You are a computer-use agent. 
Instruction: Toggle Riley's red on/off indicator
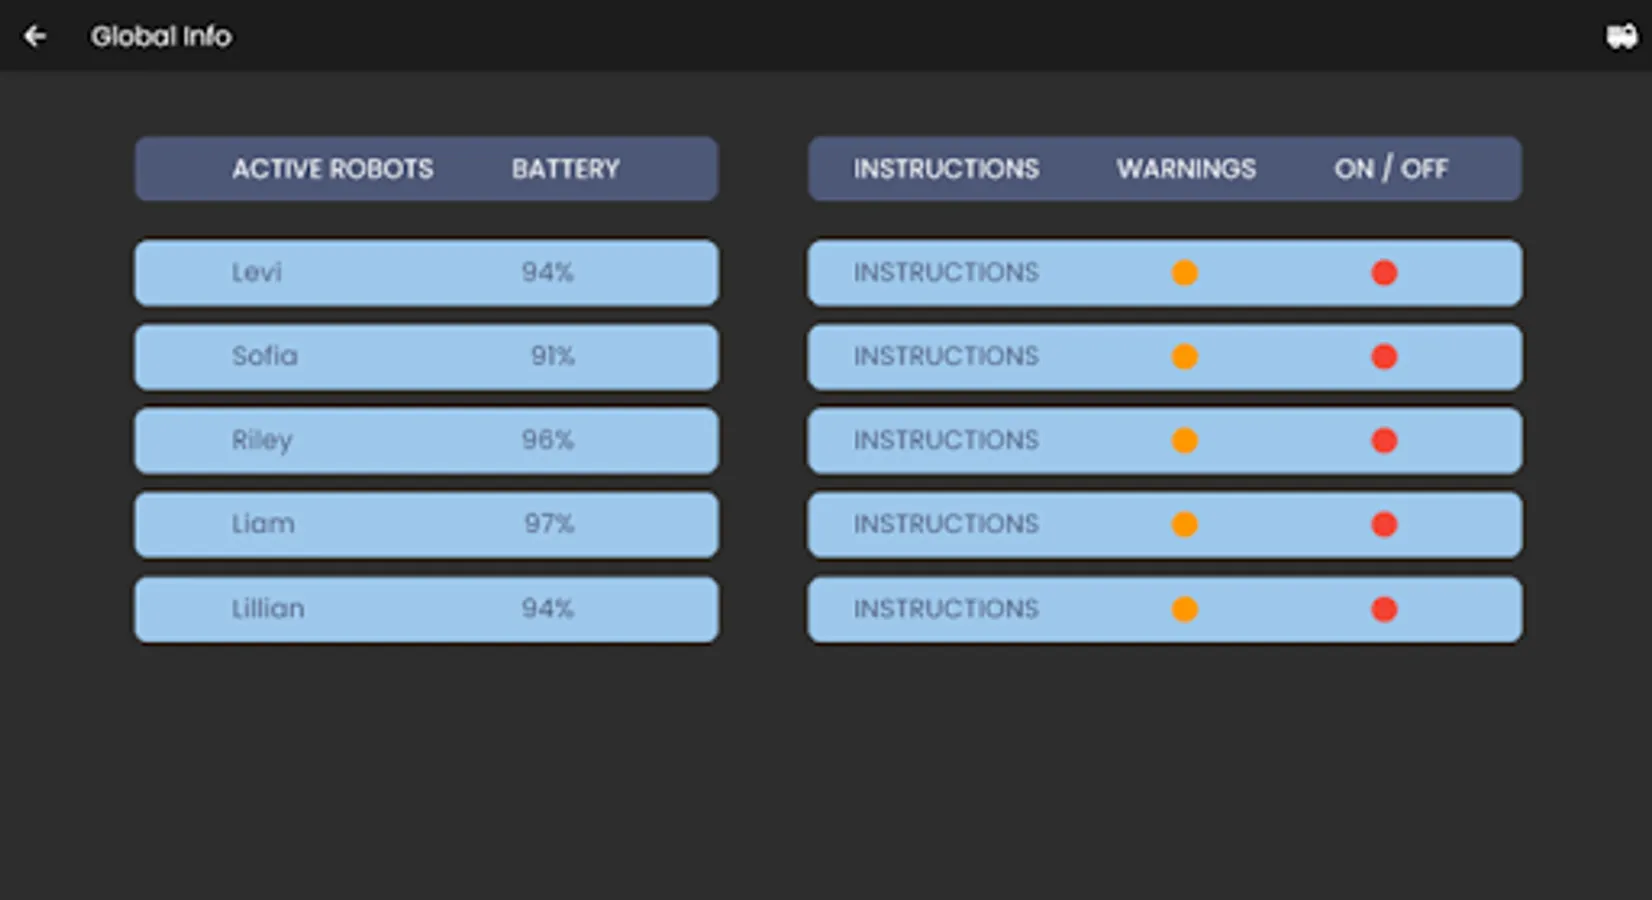tap(1384, 440)
